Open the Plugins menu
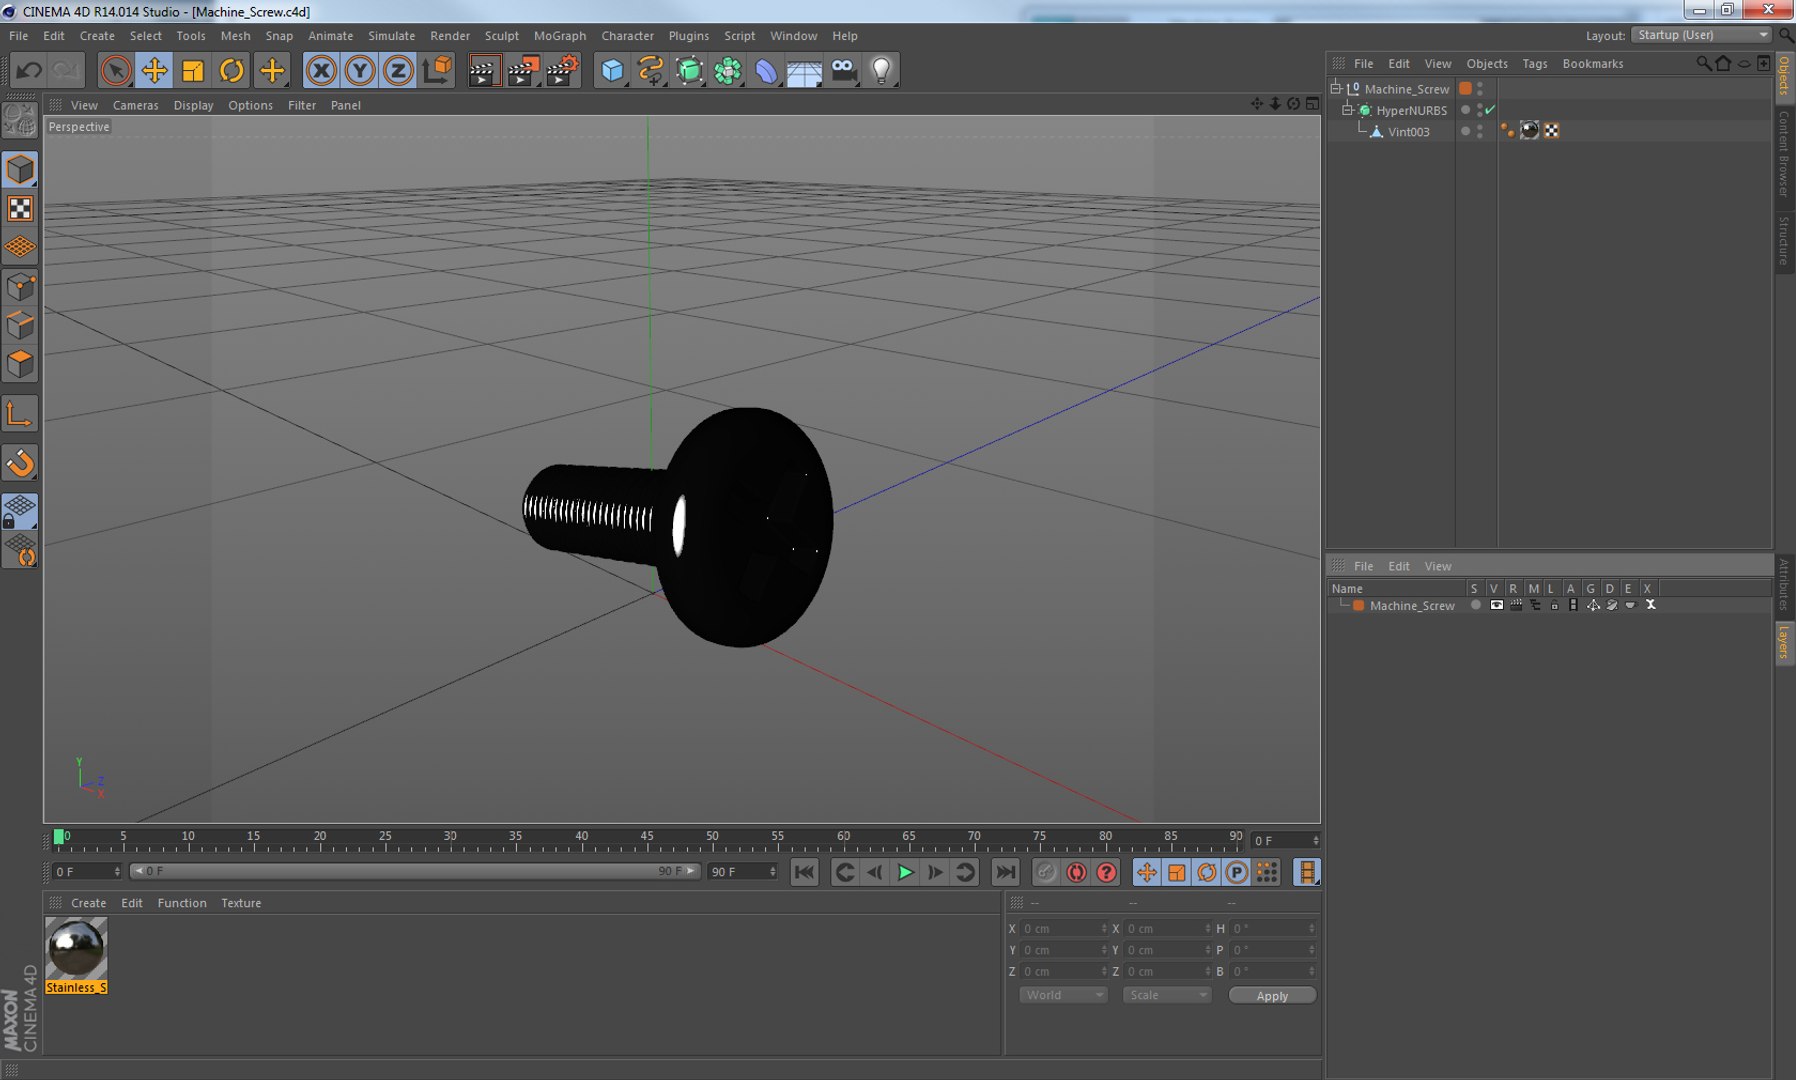Screen dimensions: 1796x1080 coord(688,35)
